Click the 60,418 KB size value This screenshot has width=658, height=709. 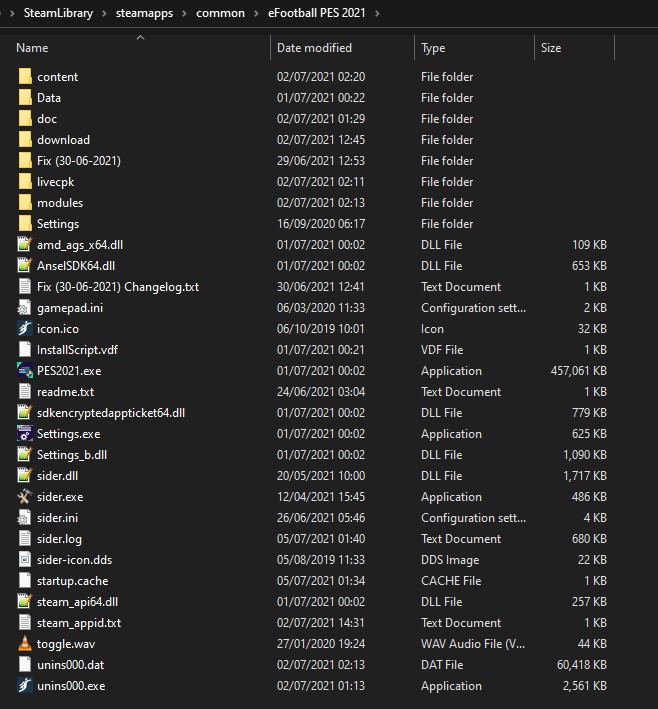pyautogui.click(x=582, y=665)
